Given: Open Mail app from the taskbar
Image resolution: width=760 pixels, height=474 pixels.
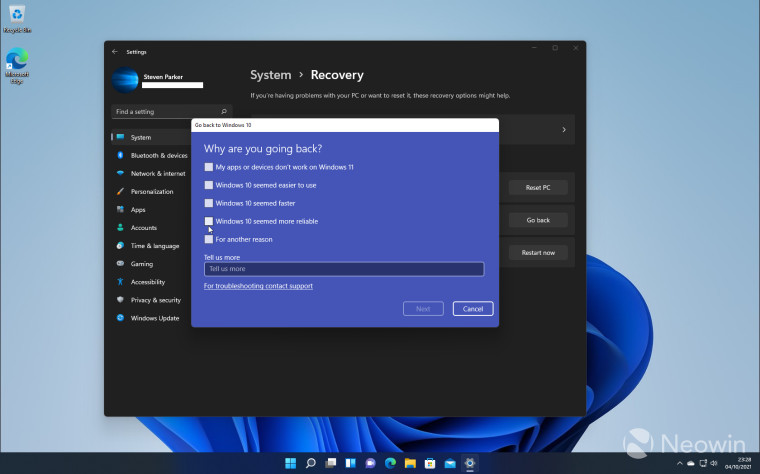Looking at the screenshot, I should click(x=450, y=463).
